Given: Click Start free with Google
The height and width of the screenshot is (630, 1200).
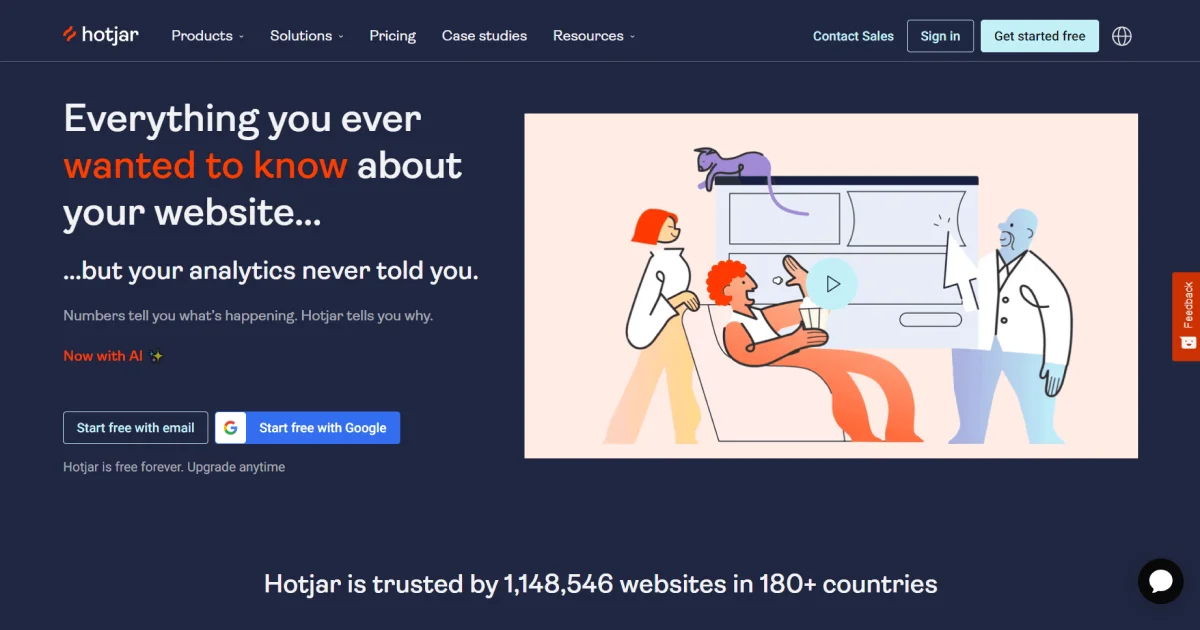Looking at the screenshot, I should [x=308, y=428].
